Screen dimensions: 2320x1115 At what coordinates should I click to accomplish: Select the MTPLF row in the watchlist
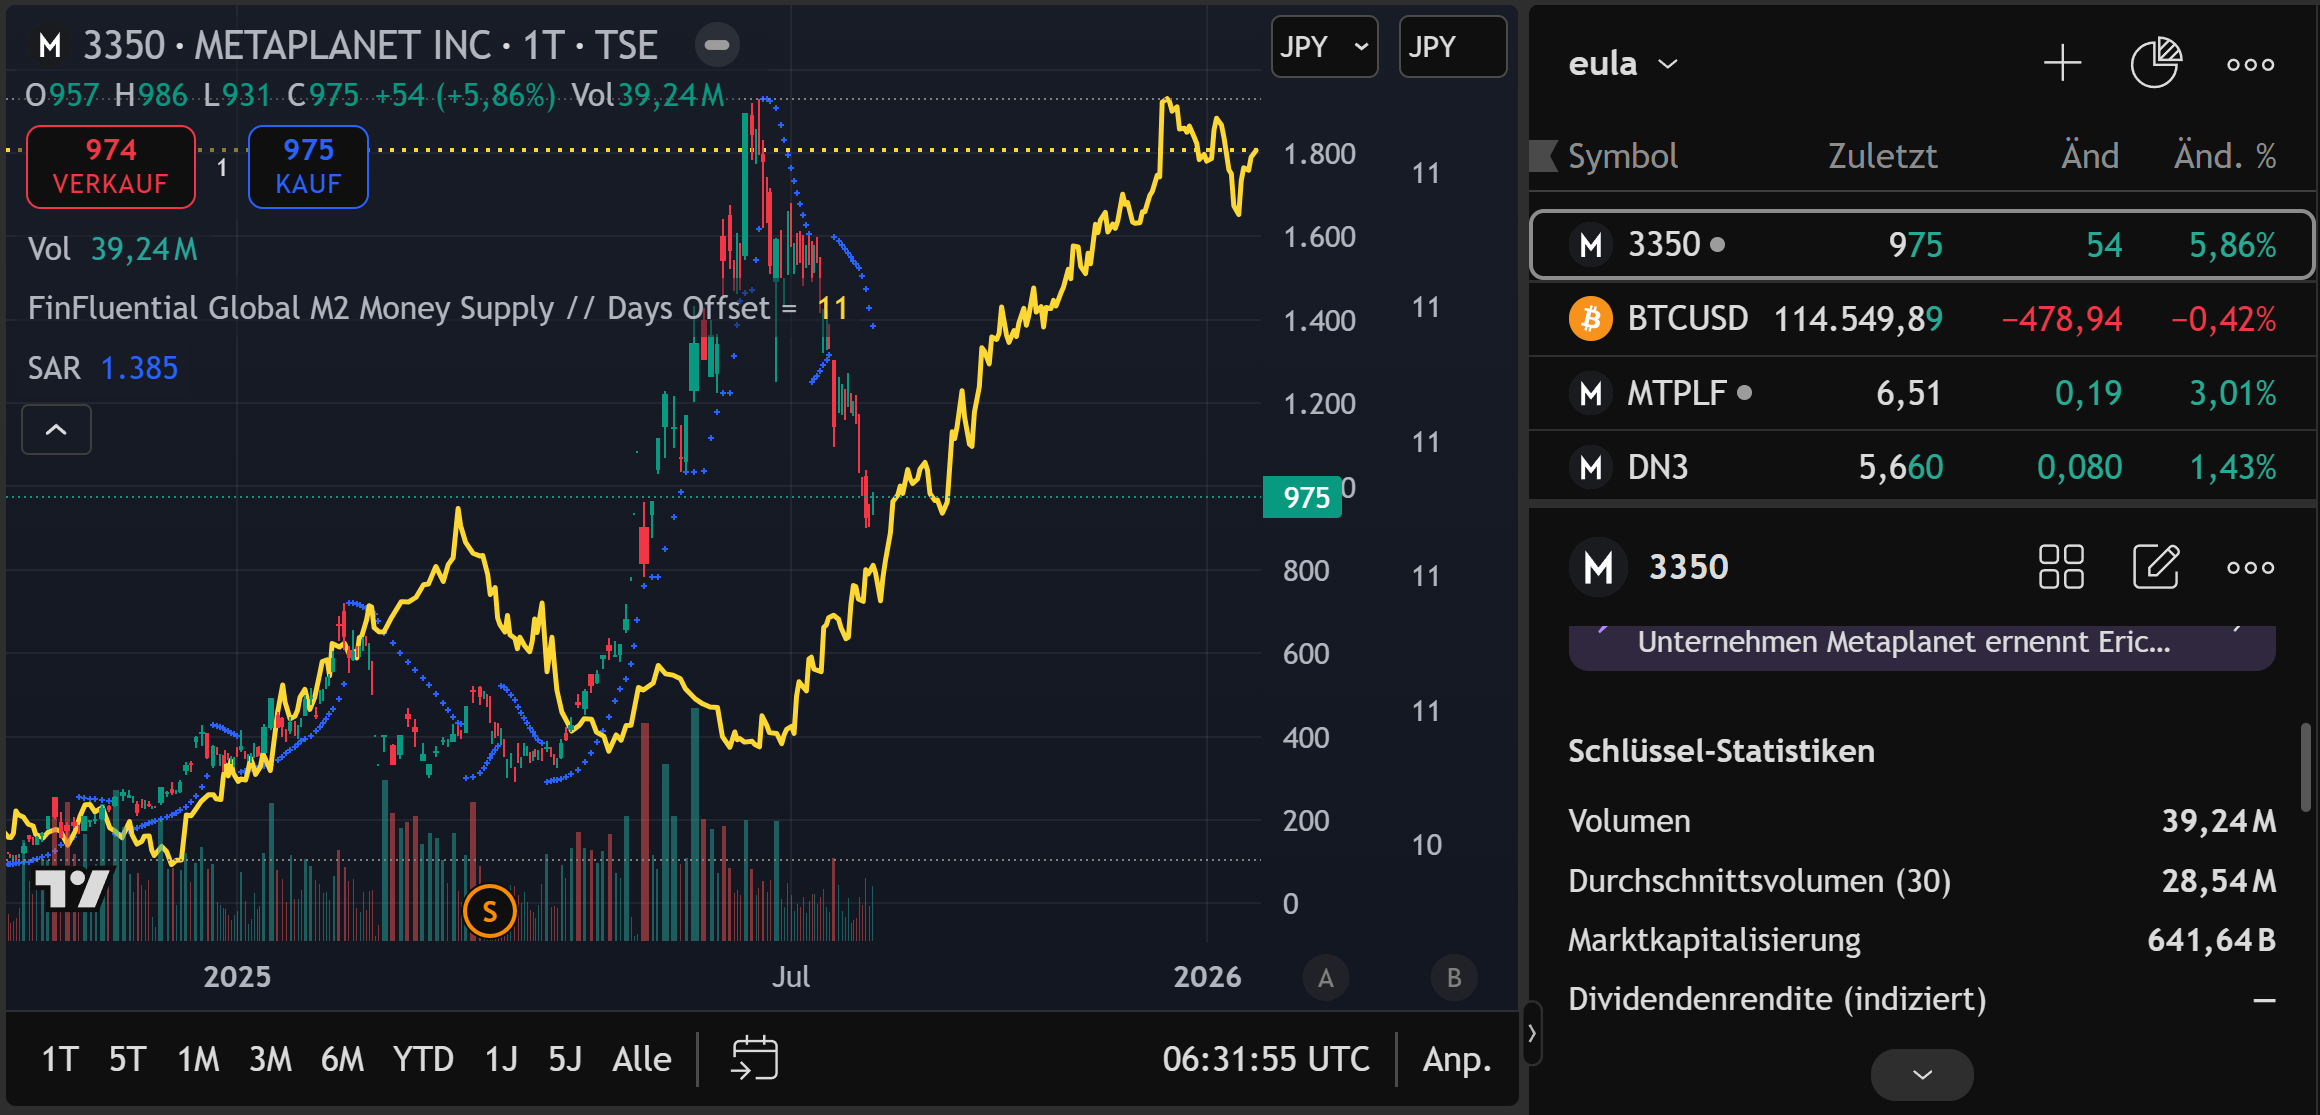(1922, 393)
